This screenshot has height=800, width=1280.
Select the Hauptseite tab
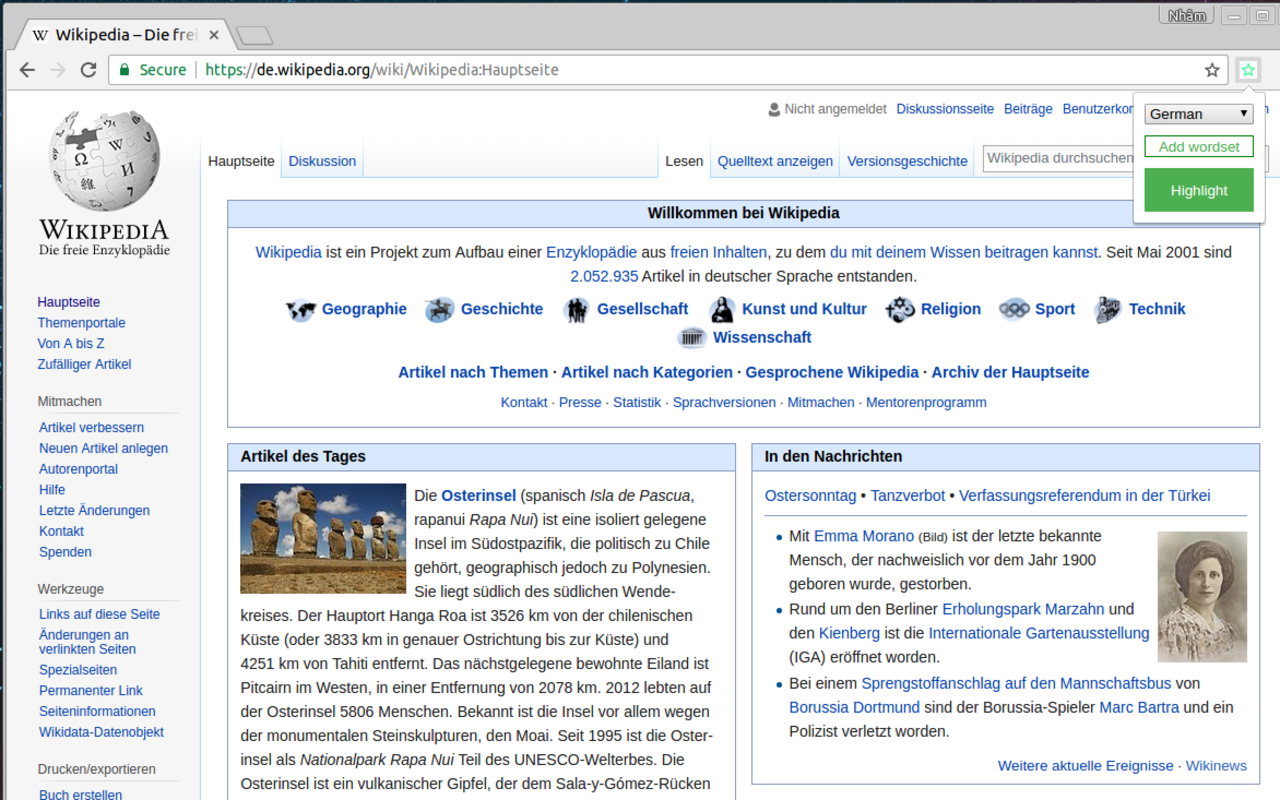241,161
